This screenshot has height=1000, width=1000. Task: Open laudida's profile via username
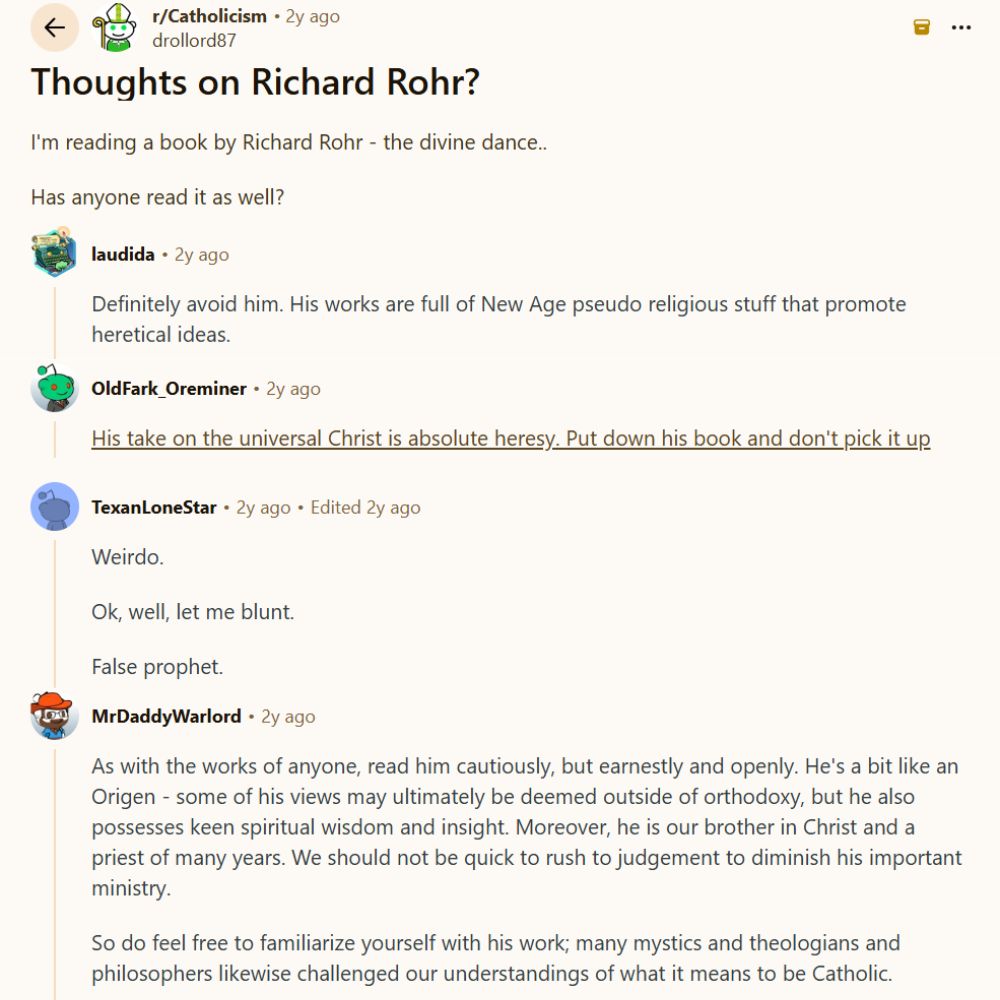(122, 254)
